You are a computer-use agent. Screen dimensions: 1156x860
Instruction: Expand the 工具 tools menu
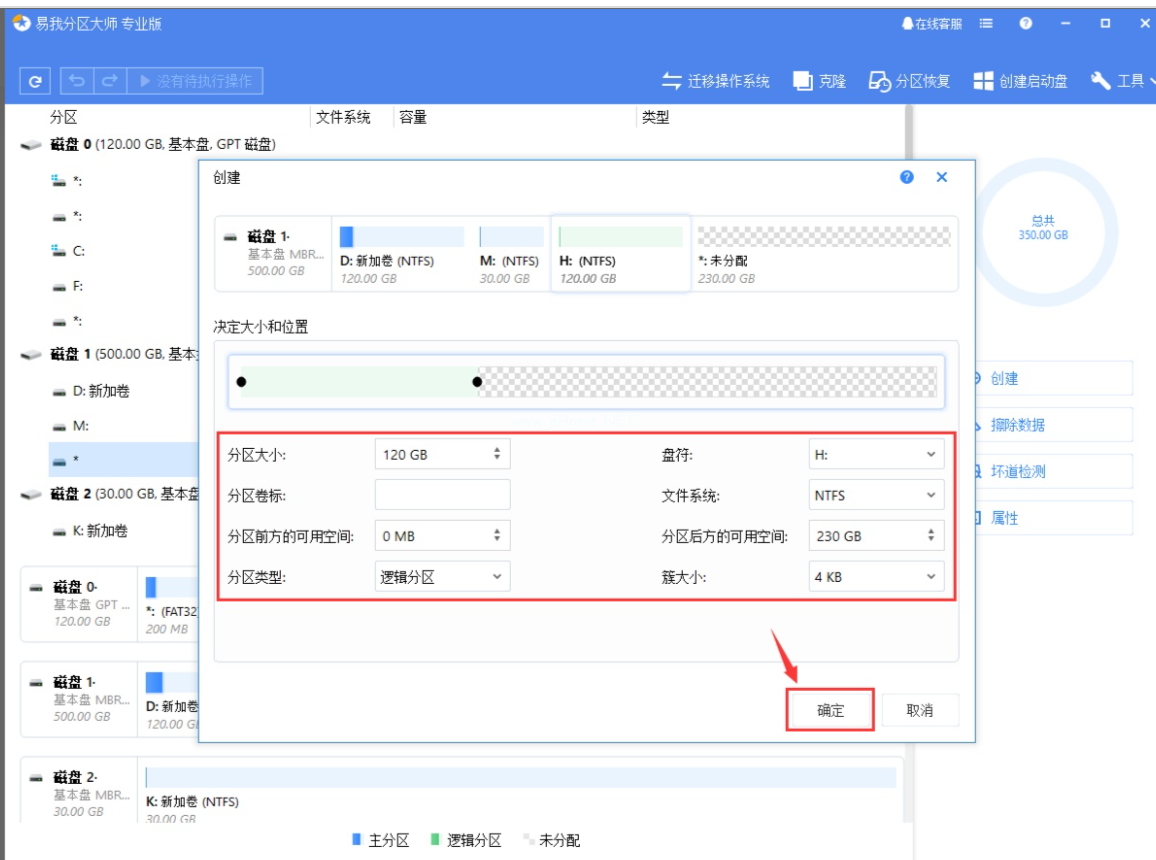click(1118, 81)
